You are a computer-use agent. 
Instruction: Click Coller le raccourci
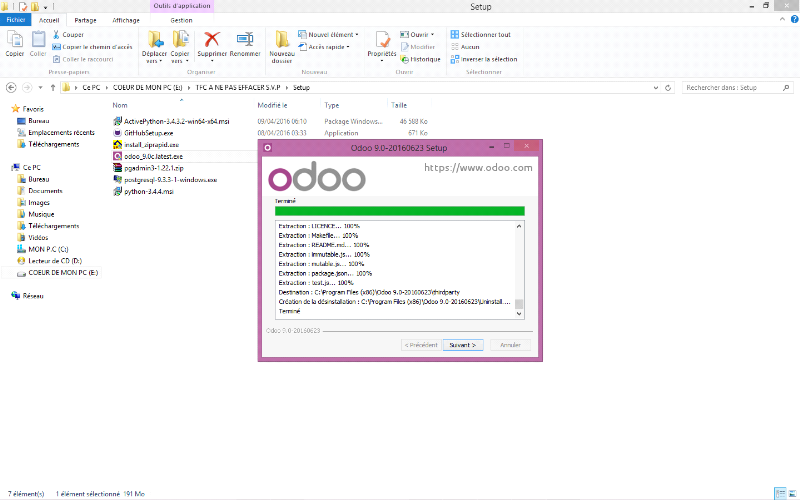(83, 59)
